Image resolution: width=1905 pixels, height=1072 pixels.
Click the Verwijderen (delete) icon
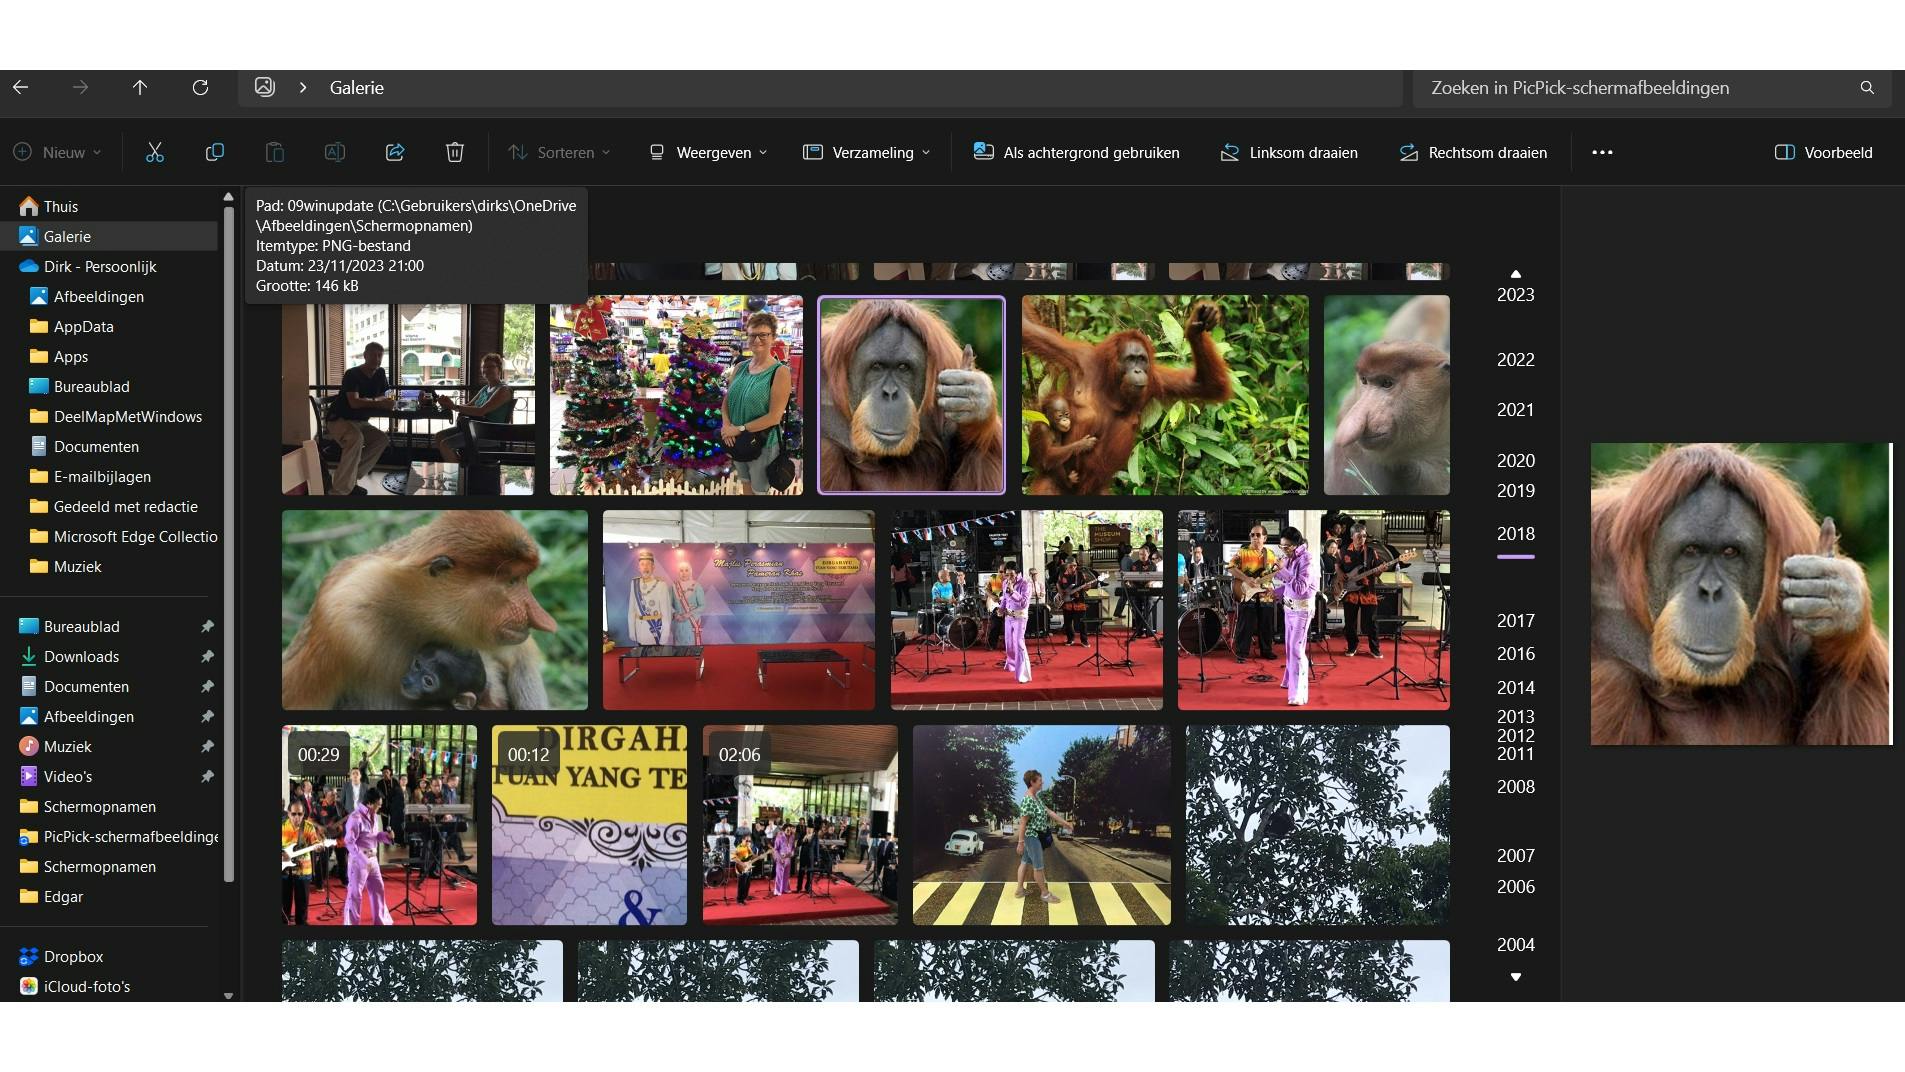[454, 152]
